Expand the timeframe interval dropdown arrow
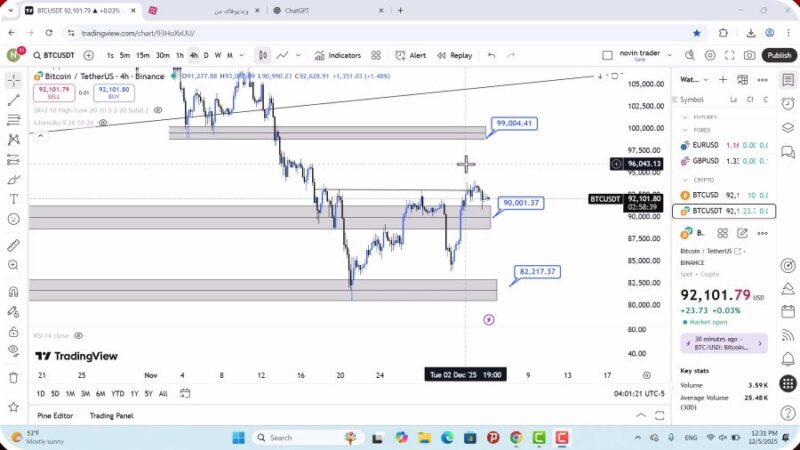The width and height of the screenshot is (800, 450). click(242, 55)
